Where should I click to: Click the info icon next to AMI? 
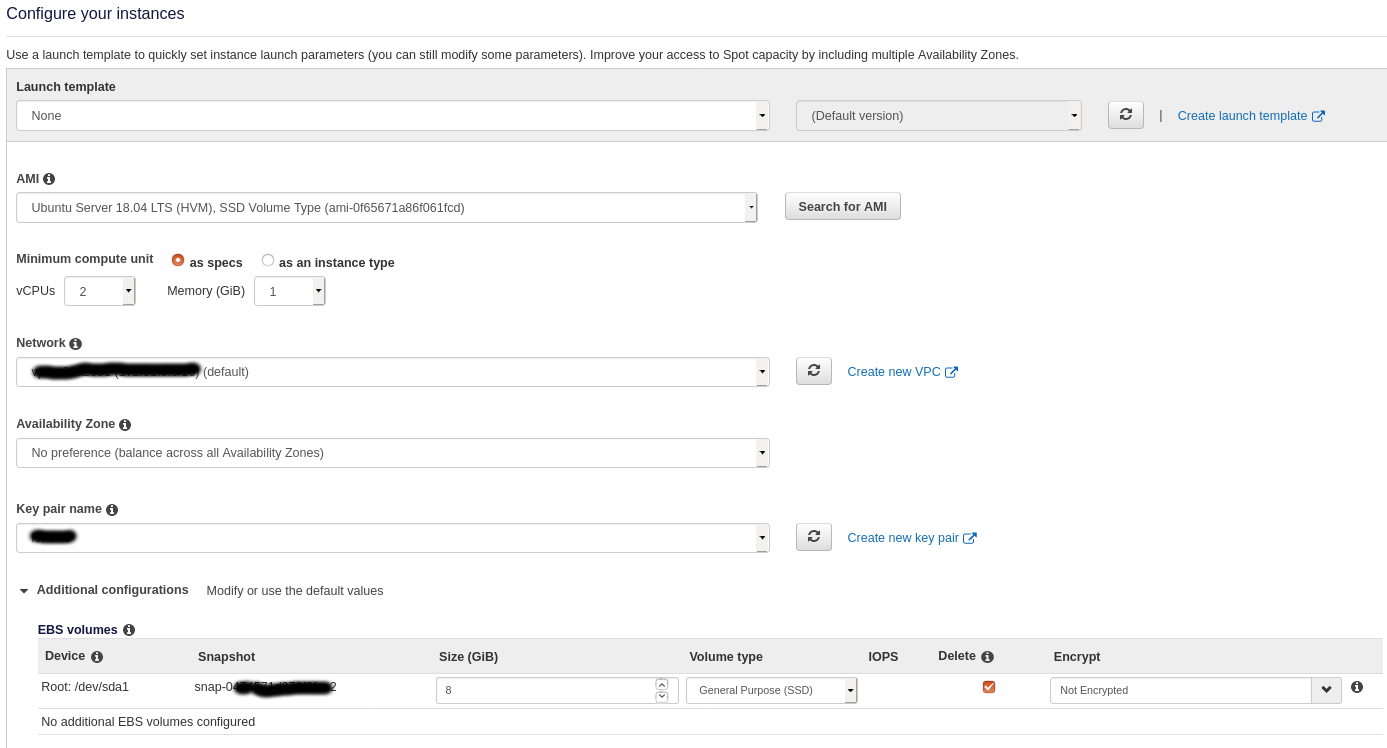[x=49, y=179]
